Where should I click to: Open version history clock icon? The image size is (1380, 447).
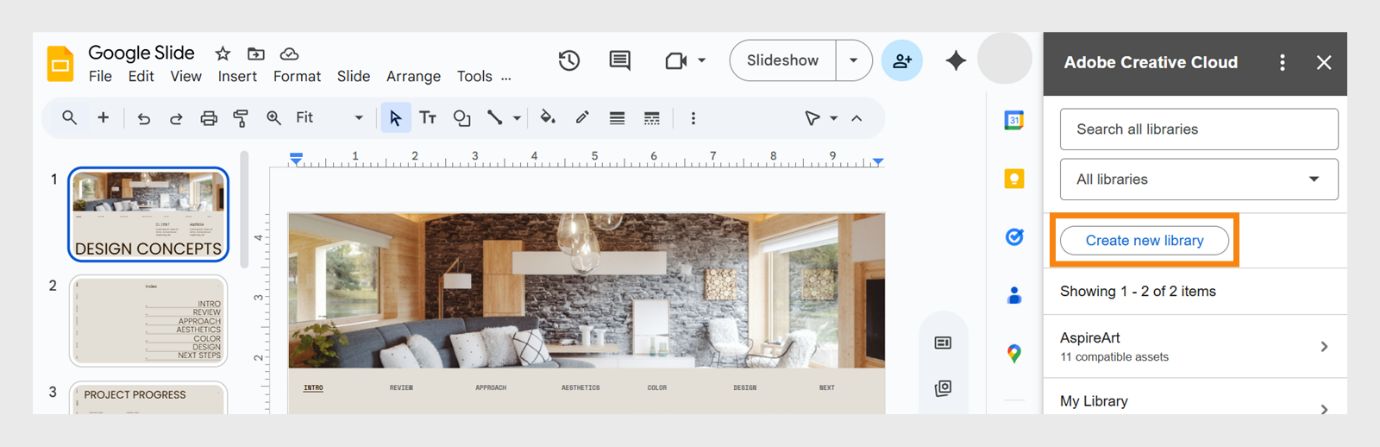tap(569, 61)
